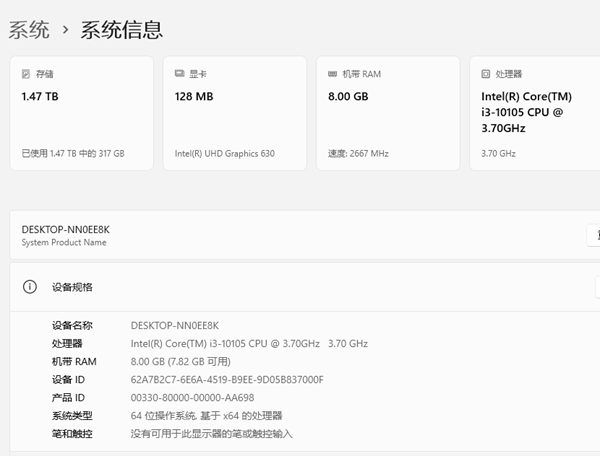Screen dimensions: 600x456
Task: Click the 系统类型 row showing 64 位操作系统
Action: point(206,416)
